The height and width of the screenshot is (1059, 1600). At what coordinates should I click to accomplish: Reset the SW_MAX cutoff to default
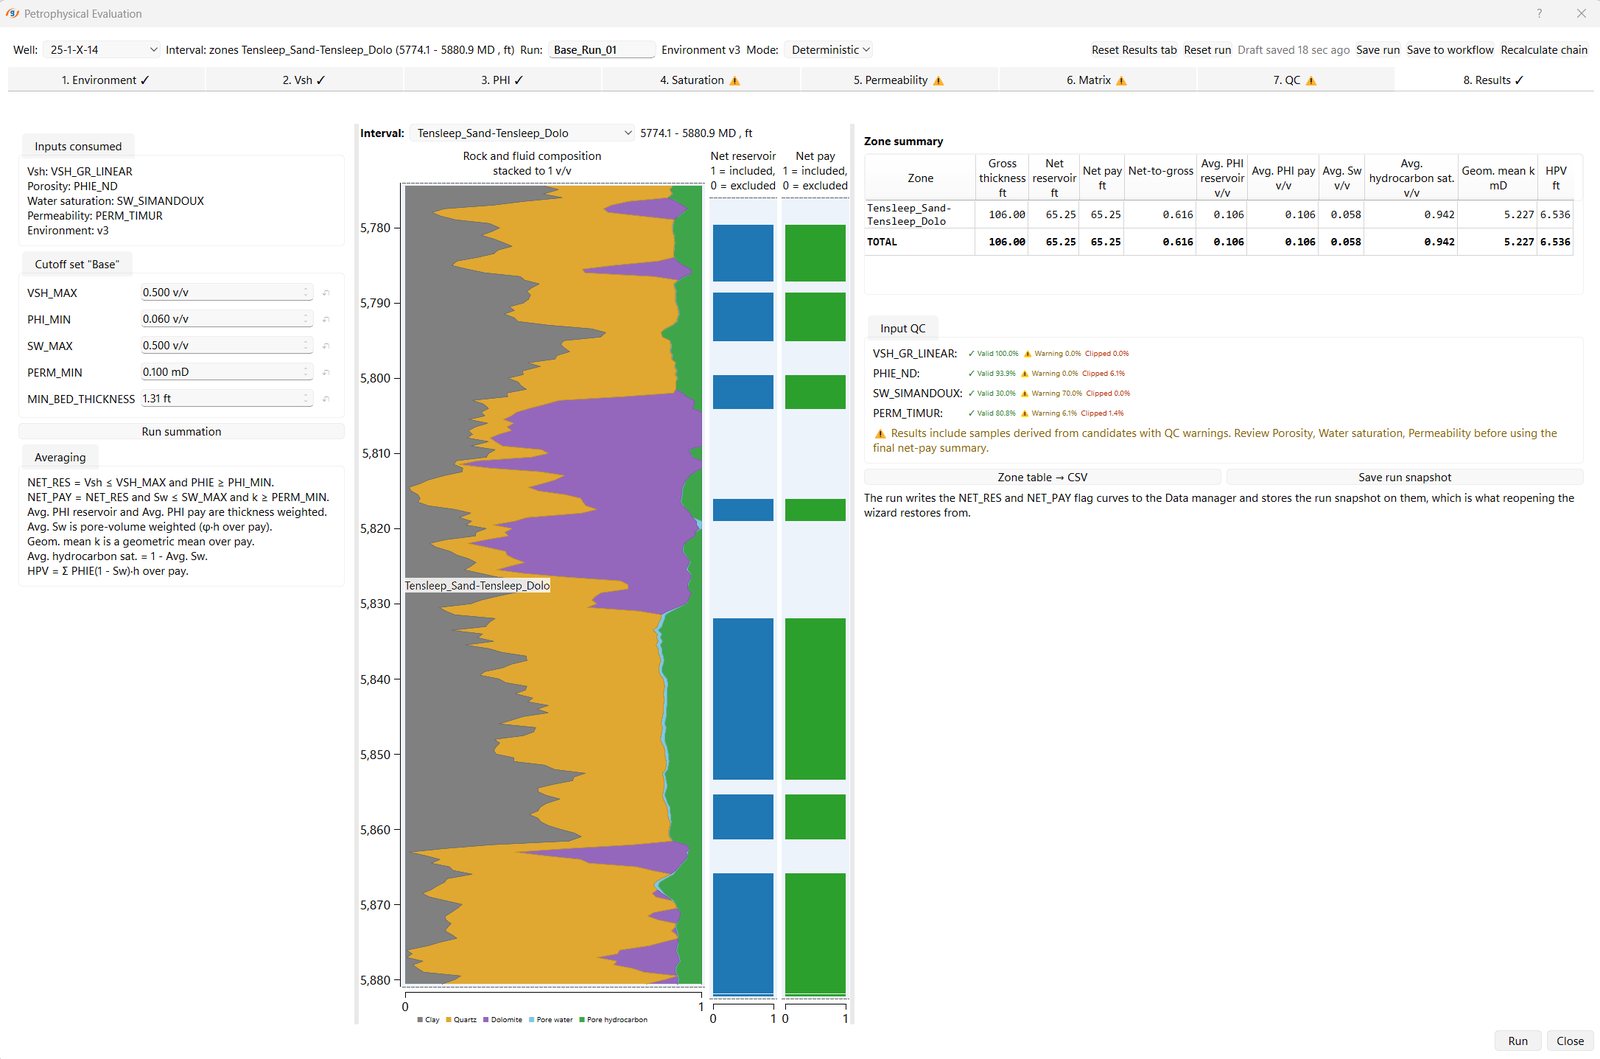pos(326,346)
